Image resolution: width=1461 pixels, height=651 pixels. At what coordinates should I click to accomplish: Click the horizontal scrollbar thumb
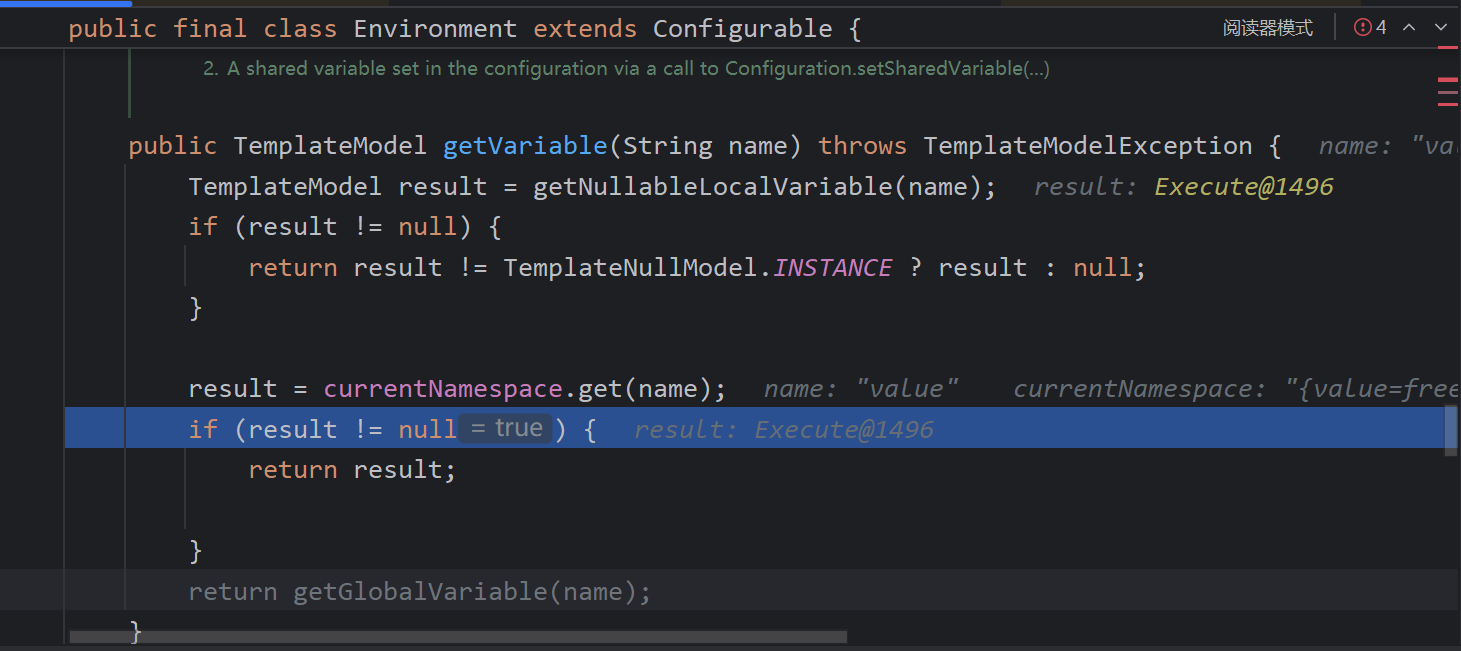(458, 637)
